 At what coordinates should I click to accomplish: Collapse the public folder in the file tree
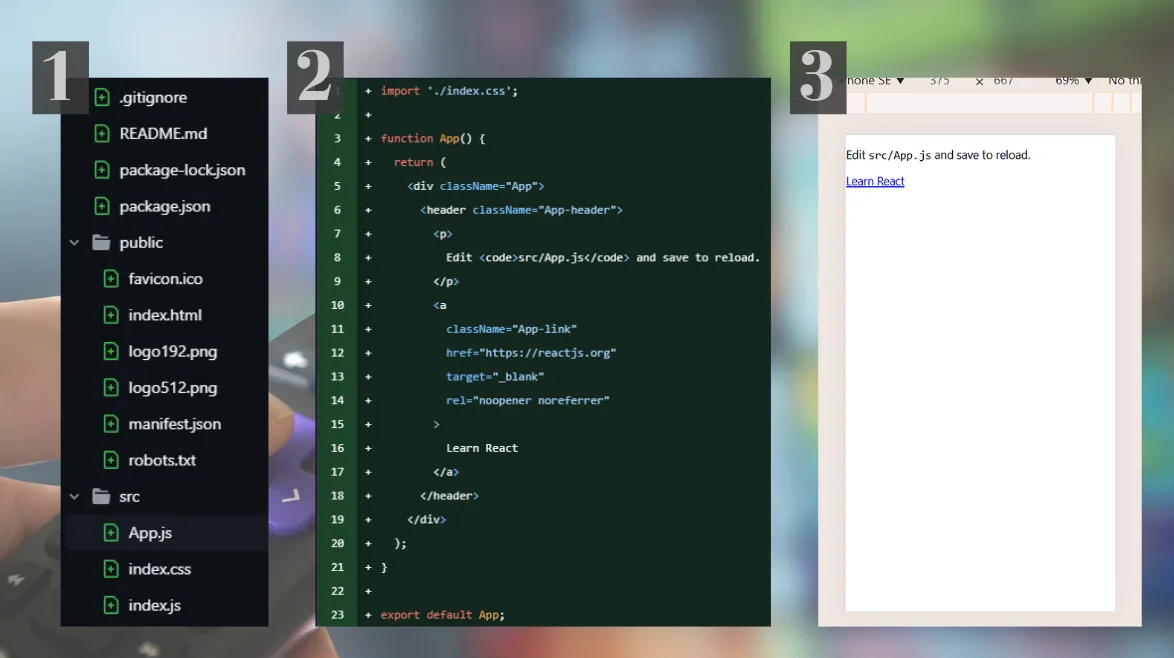point(74,242)
